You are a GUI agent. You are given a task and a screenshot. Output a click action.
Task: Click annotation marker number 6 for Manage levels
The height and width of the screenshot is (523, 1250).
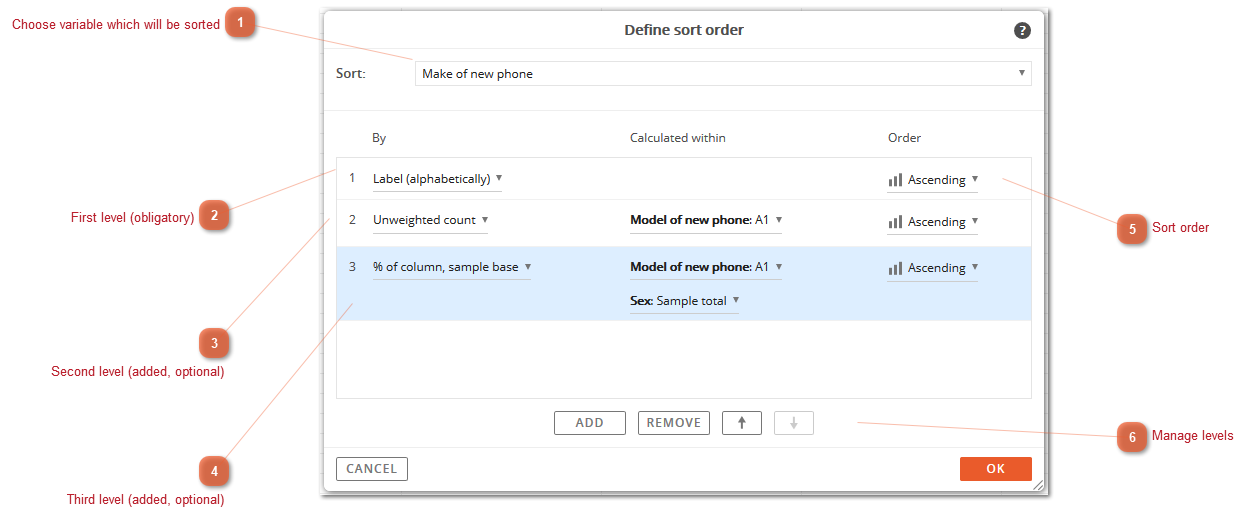1132,436
